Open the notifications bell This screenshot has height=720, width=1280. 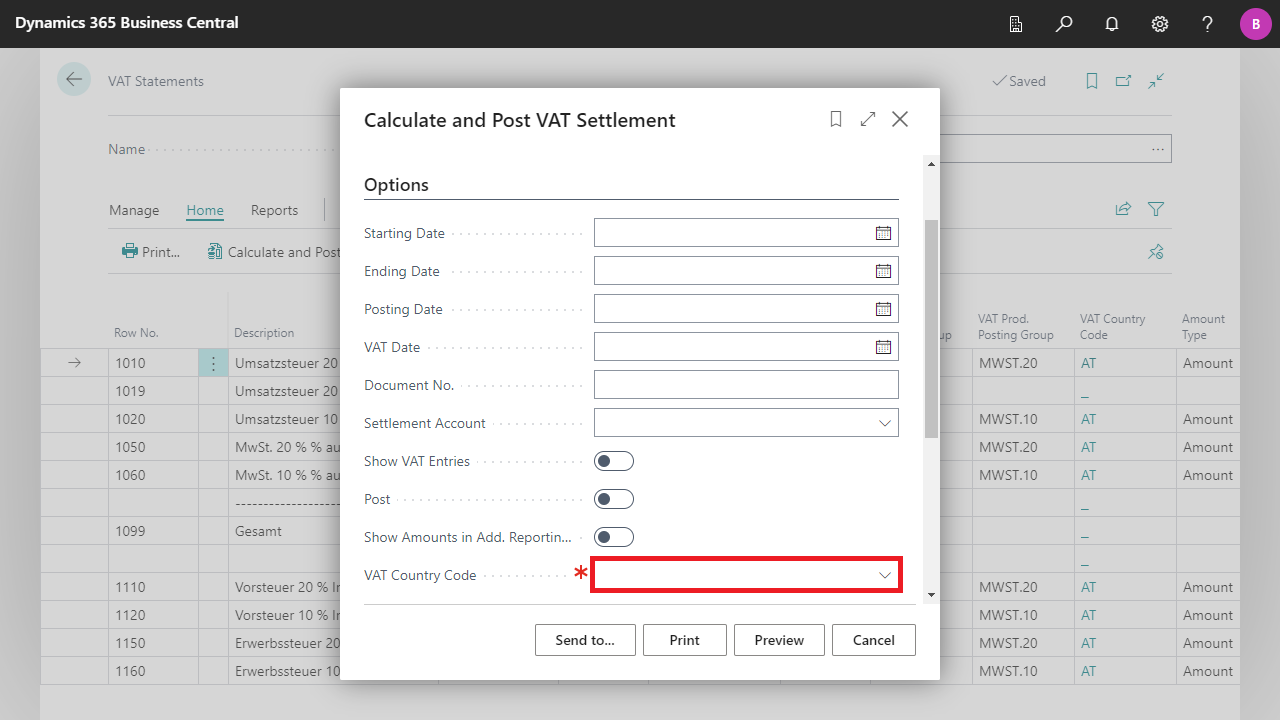click(x=1112, y=24)
